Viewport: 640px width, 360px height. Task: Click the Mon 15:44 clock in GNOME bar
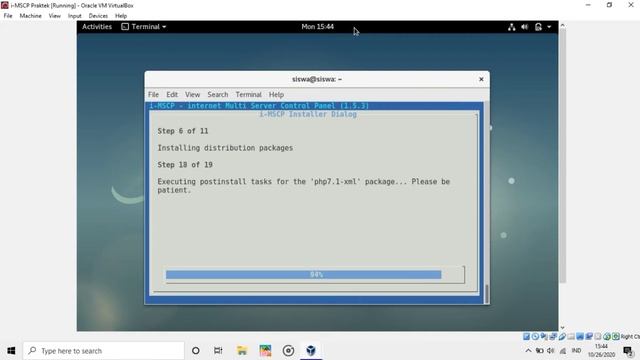coord(318,27)
